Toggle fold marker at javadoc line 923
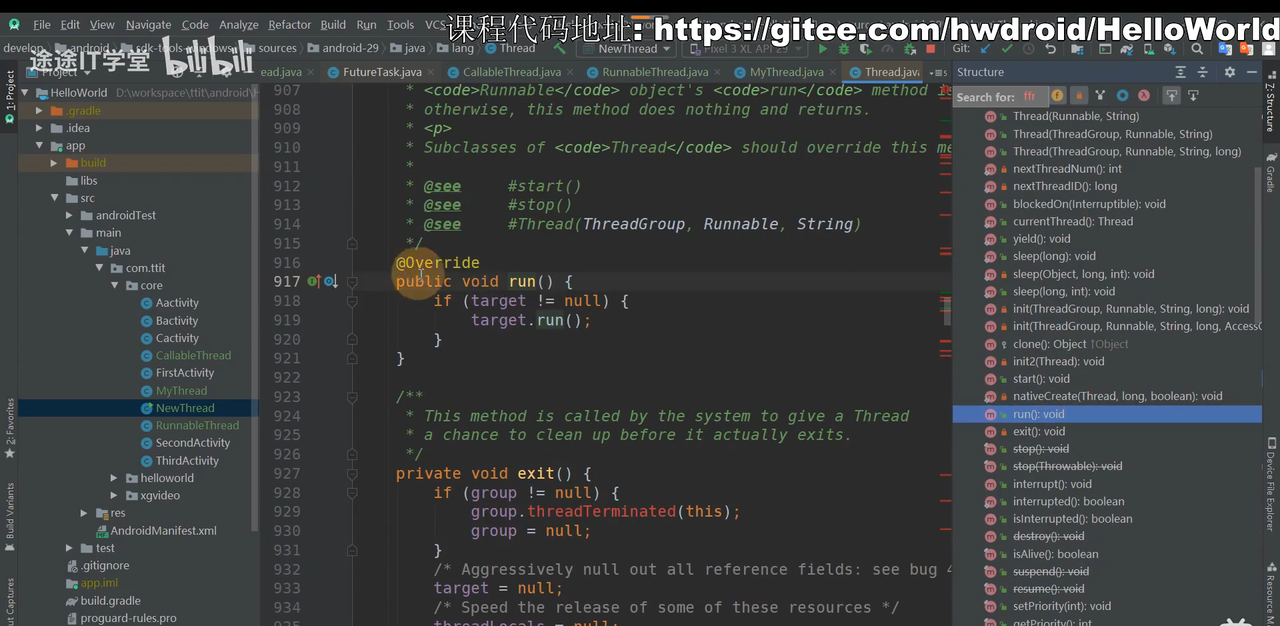 pos(352,397)
